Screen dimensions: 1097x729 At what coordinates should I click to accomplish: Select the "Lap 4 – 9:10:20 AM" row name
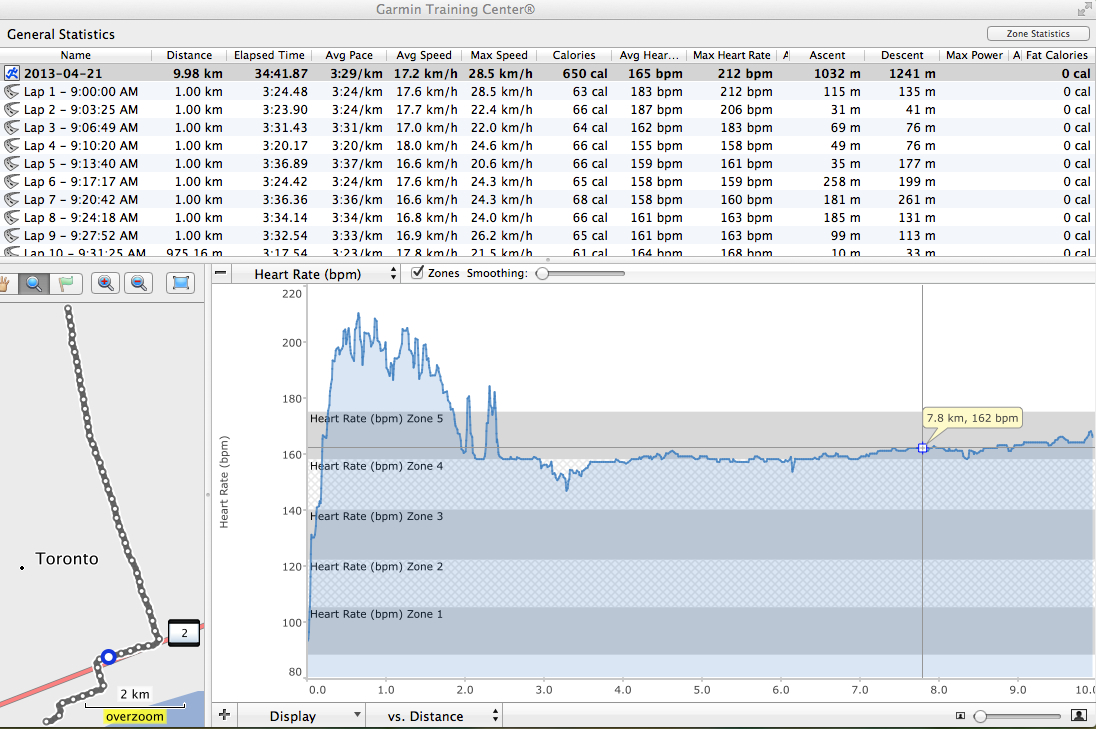81,146
